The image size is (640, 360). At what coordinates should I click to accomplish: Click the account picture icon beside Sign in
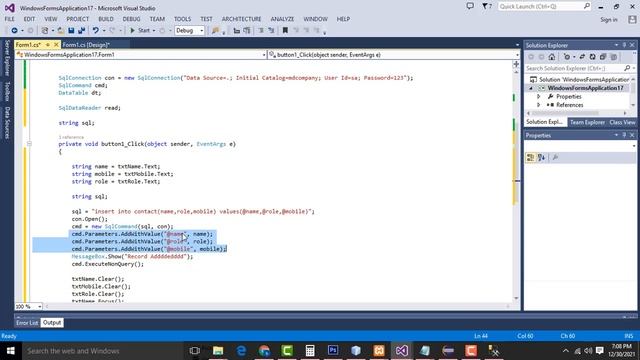coord(632,20)
